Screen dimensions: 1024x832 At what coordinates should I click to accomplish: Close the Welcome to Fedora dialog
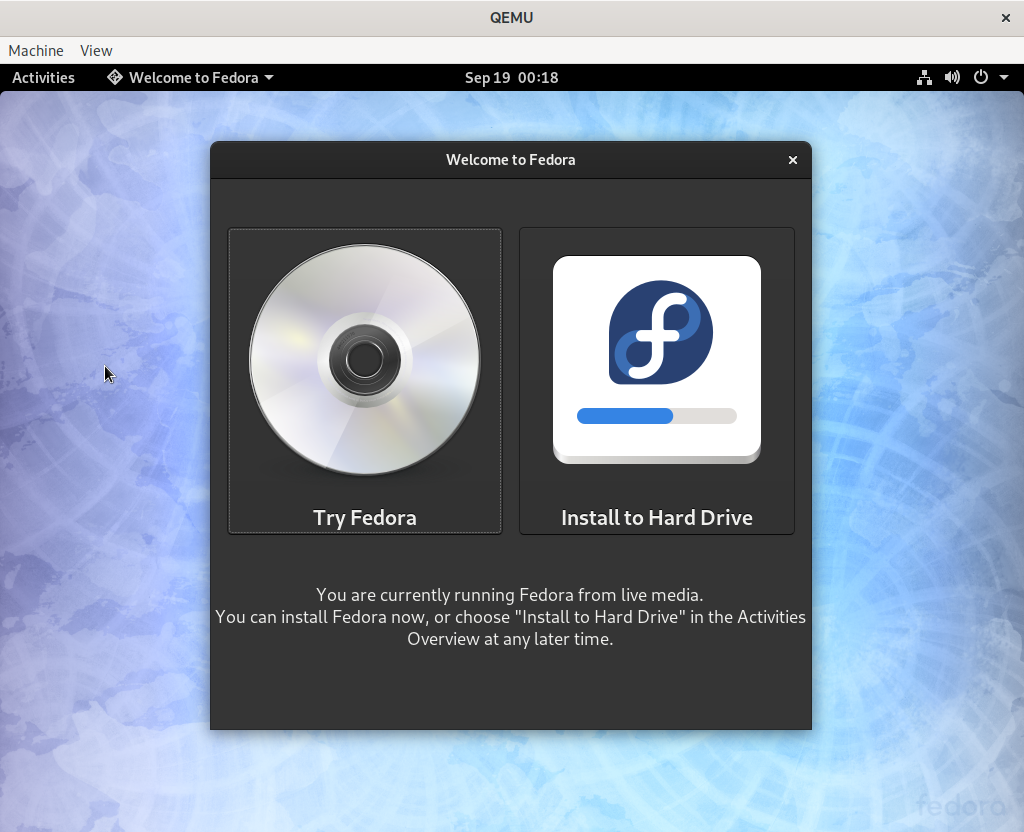click(793, 160)
